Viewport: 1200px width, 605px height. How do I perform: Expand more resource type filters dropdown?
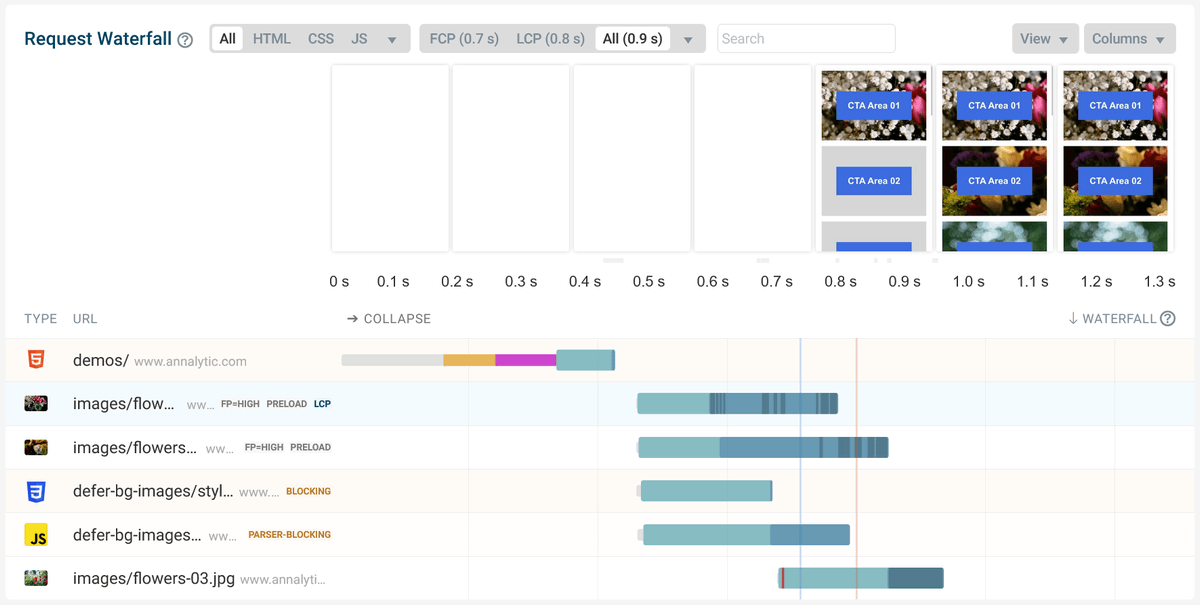(x=392, y=40)
